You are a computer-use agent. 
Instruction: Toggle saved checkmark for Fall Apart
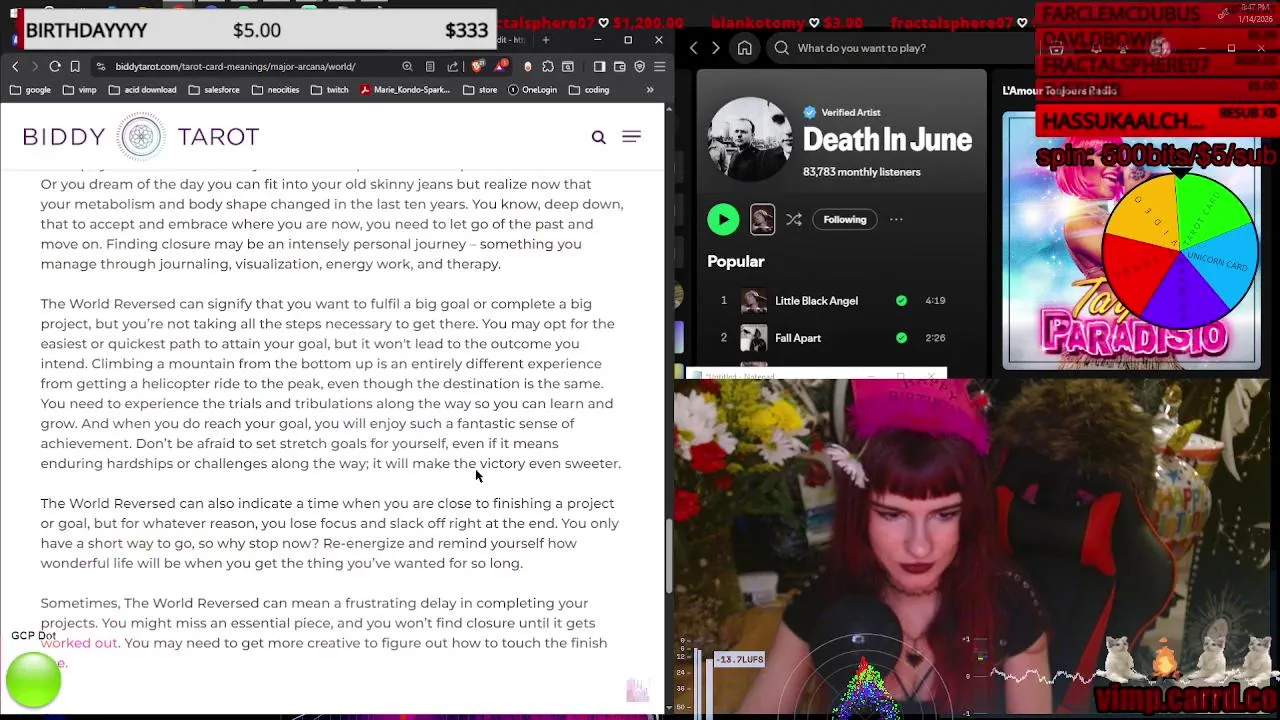[x=901, y=338]
